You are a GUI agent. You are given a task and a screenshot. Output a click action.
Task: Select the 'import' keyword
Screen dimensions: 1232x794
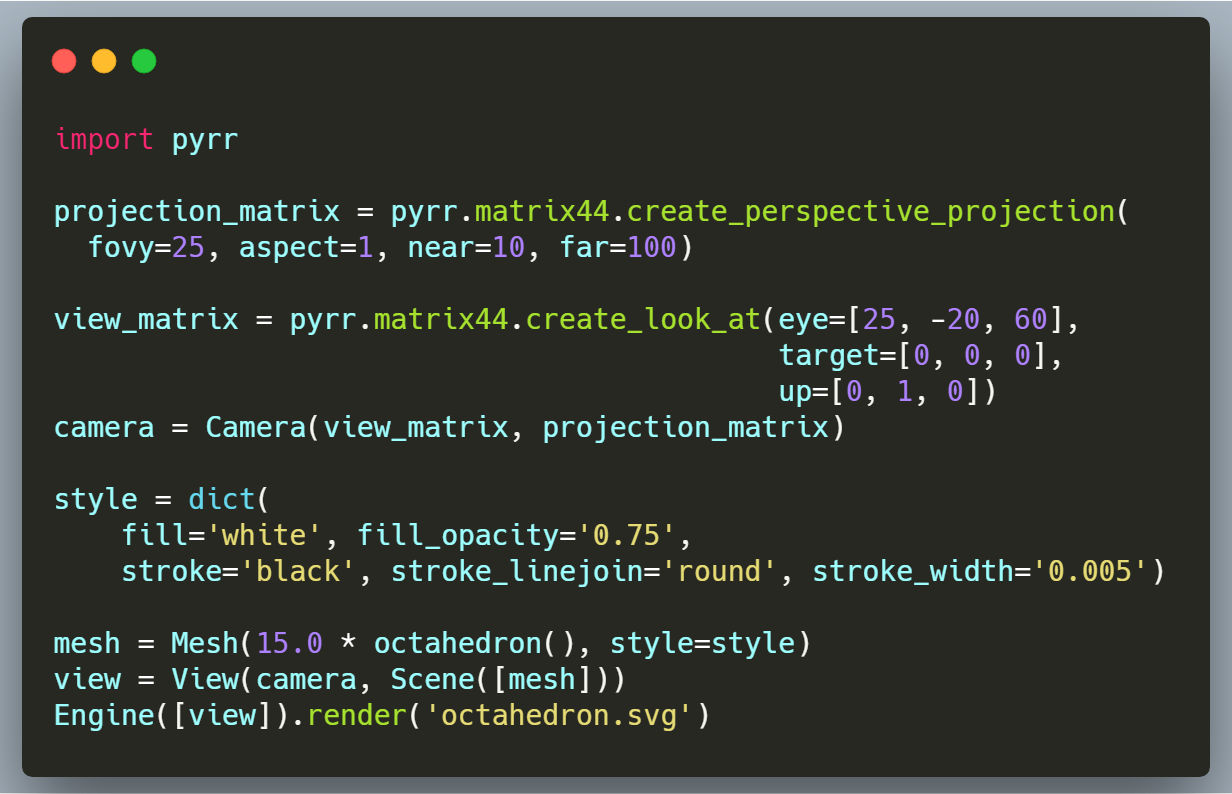coord(105,139)
